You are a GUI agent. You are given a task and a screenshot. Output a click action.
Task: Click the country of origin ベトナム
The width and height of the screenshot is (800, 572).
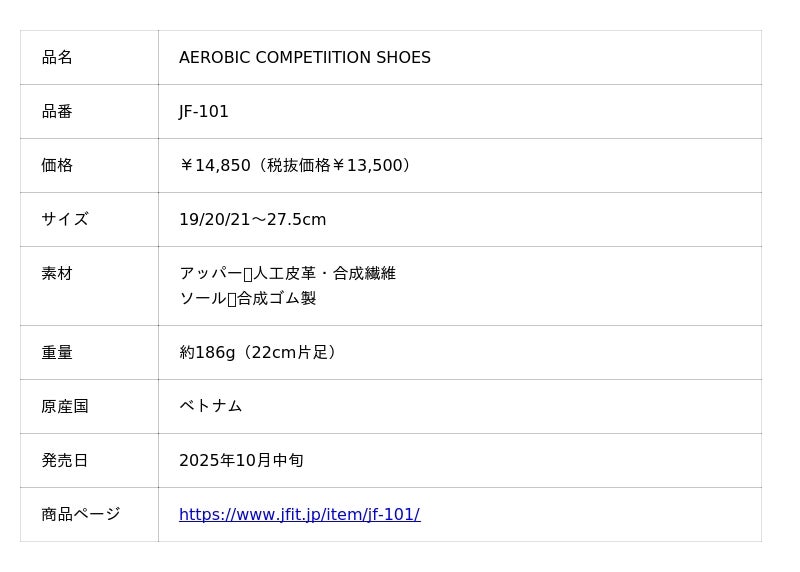pyautogui.click(x=210, y=406)
